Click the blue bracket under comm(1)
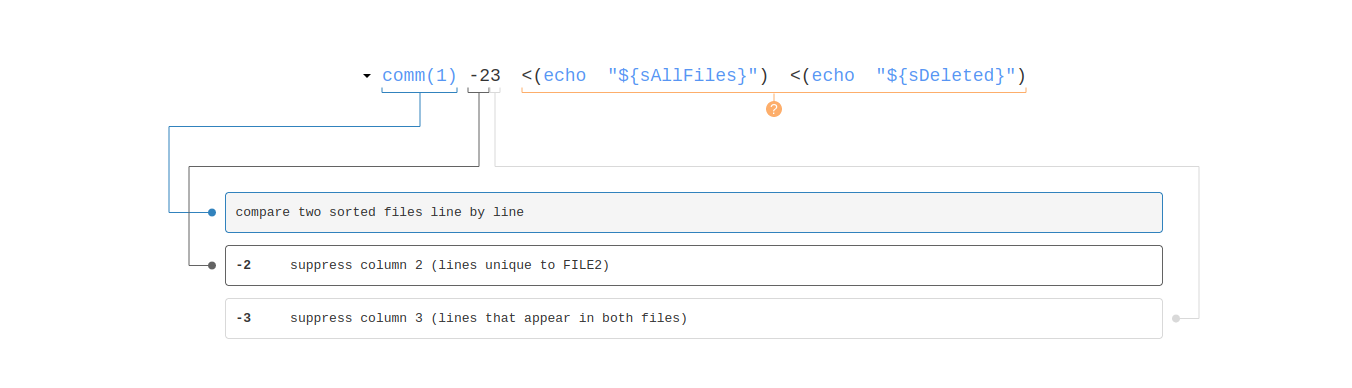The height and width of the screenshot is (388, 1352). coord(419,91)
